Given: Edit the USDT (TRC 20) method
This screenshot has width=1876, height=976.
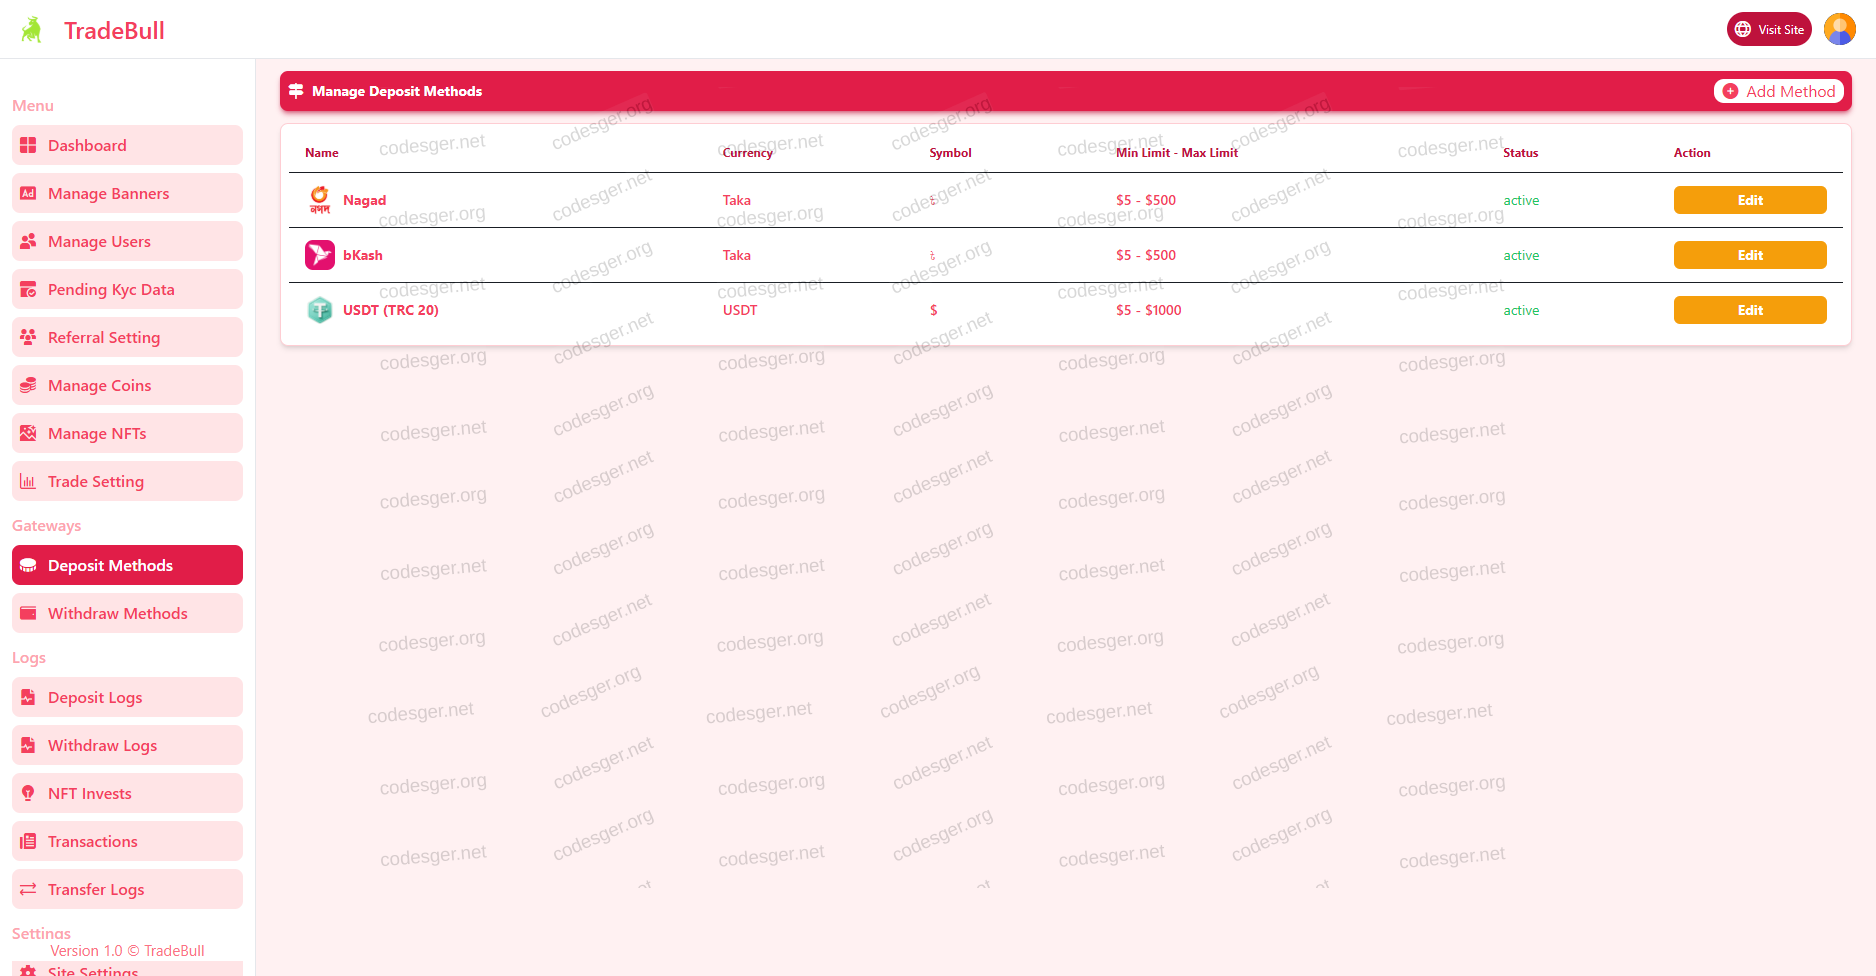Looking at the screenshot, I should click(1749, 310).
